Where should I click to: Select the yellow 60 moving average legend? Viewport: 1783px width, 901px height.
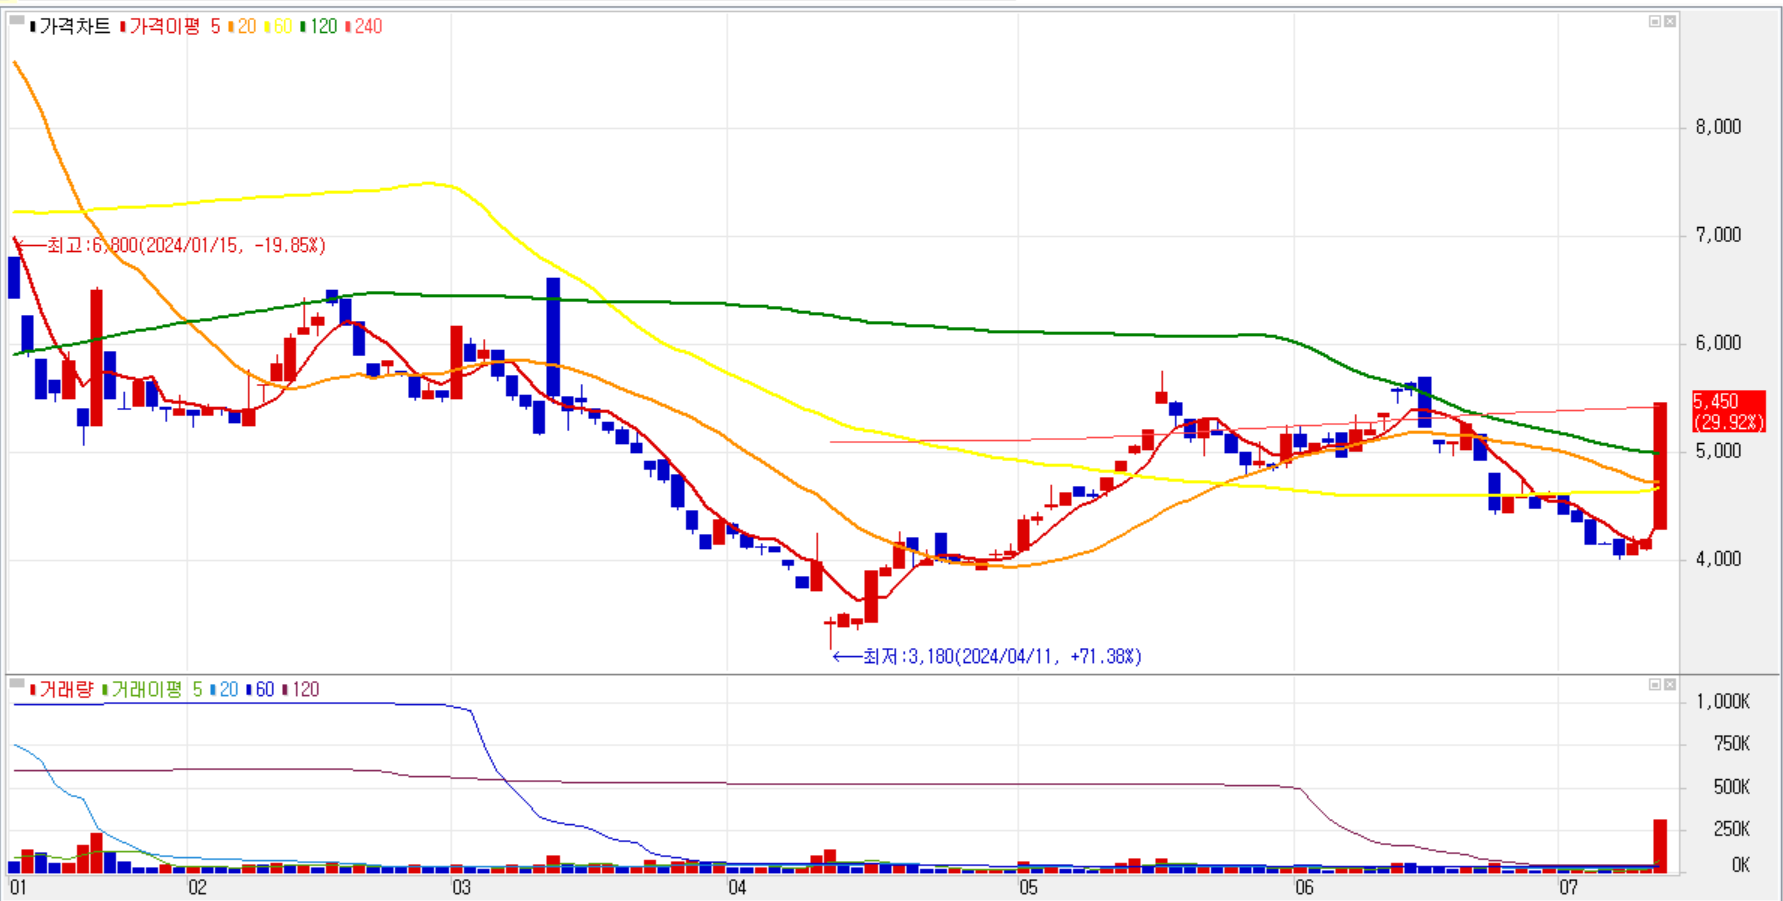[279, 27]
